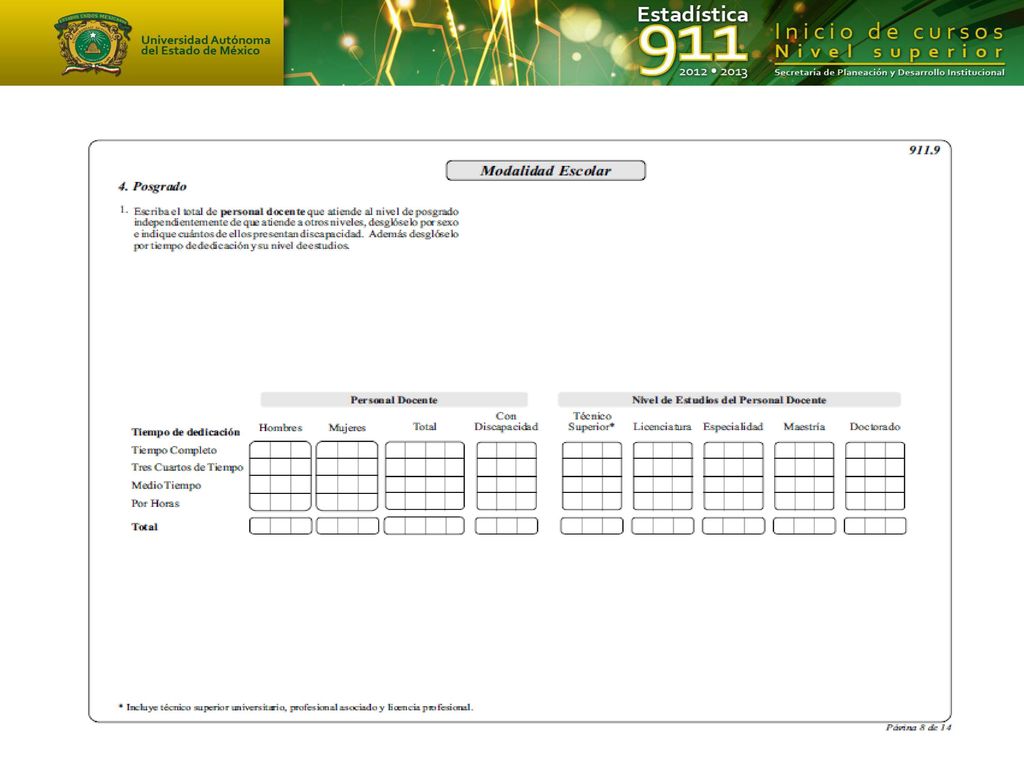
Task: Click the 'Tiempo de dedicación' label
Action: point(185,432)
